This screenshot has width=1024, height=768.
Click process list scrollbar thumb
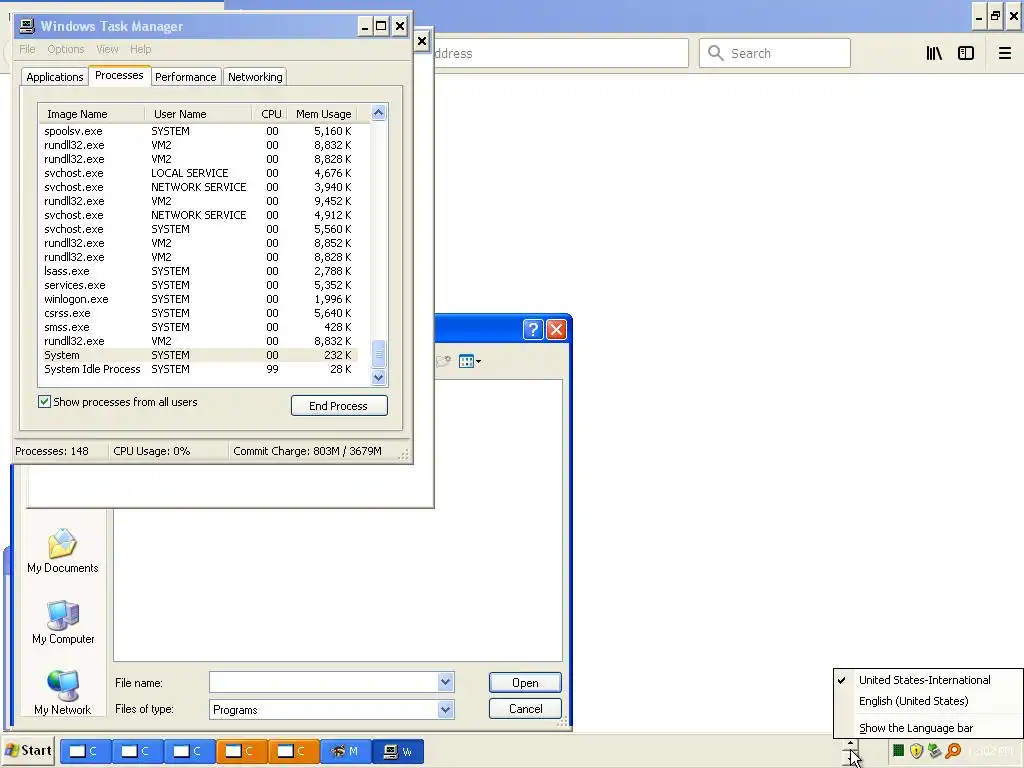379,354
